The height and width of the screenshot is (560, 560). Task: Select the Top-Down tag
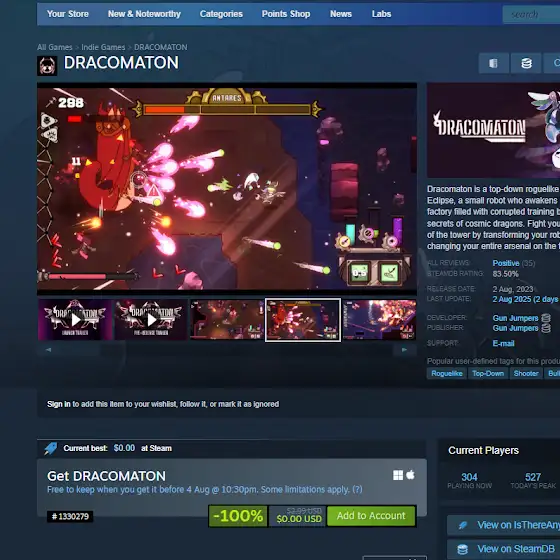[x=488, y=373]
